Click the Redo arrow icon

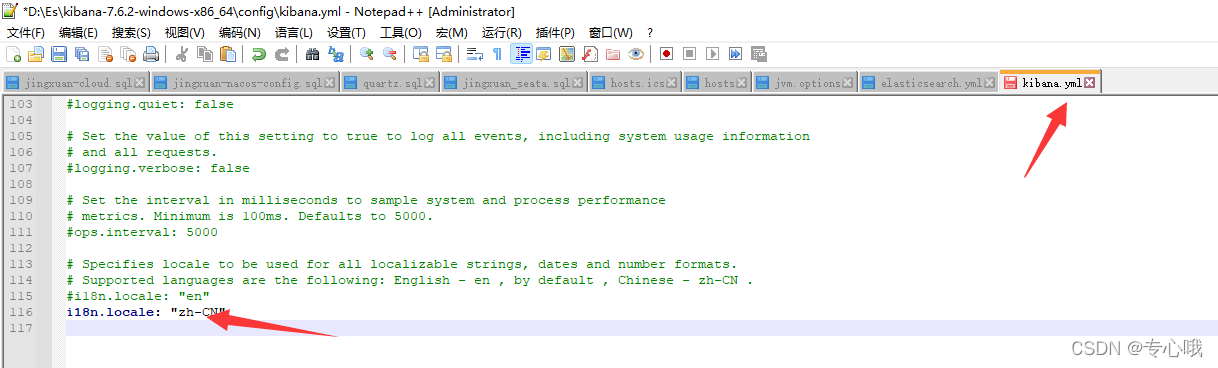point(282,54)
